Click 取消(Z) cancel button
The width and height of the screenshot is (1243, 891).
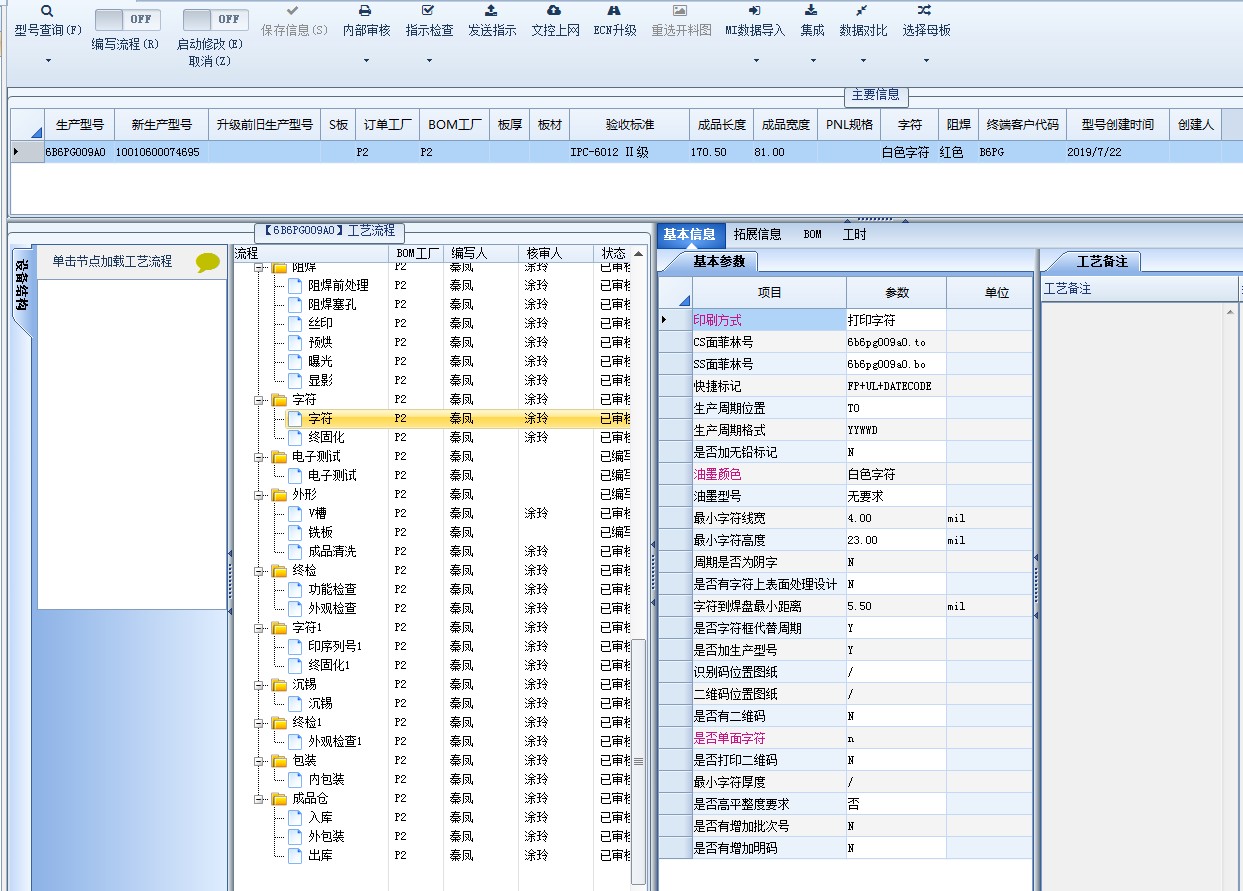(209, 61)
